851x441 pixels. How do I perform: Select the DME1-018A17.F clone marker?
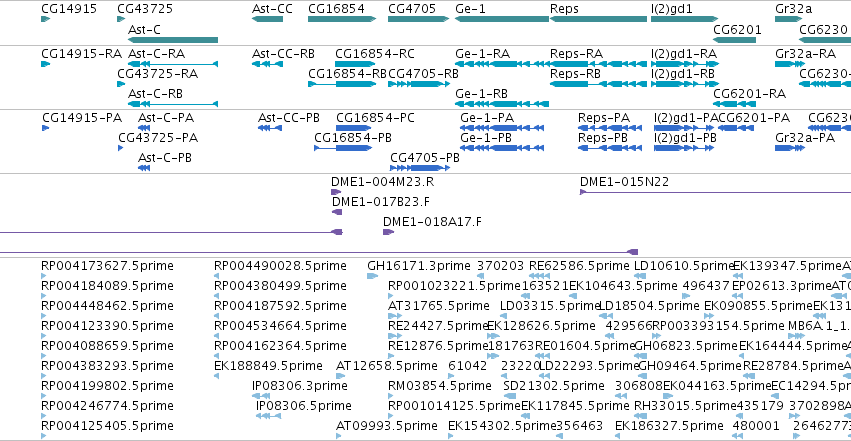tap(388, 232)
